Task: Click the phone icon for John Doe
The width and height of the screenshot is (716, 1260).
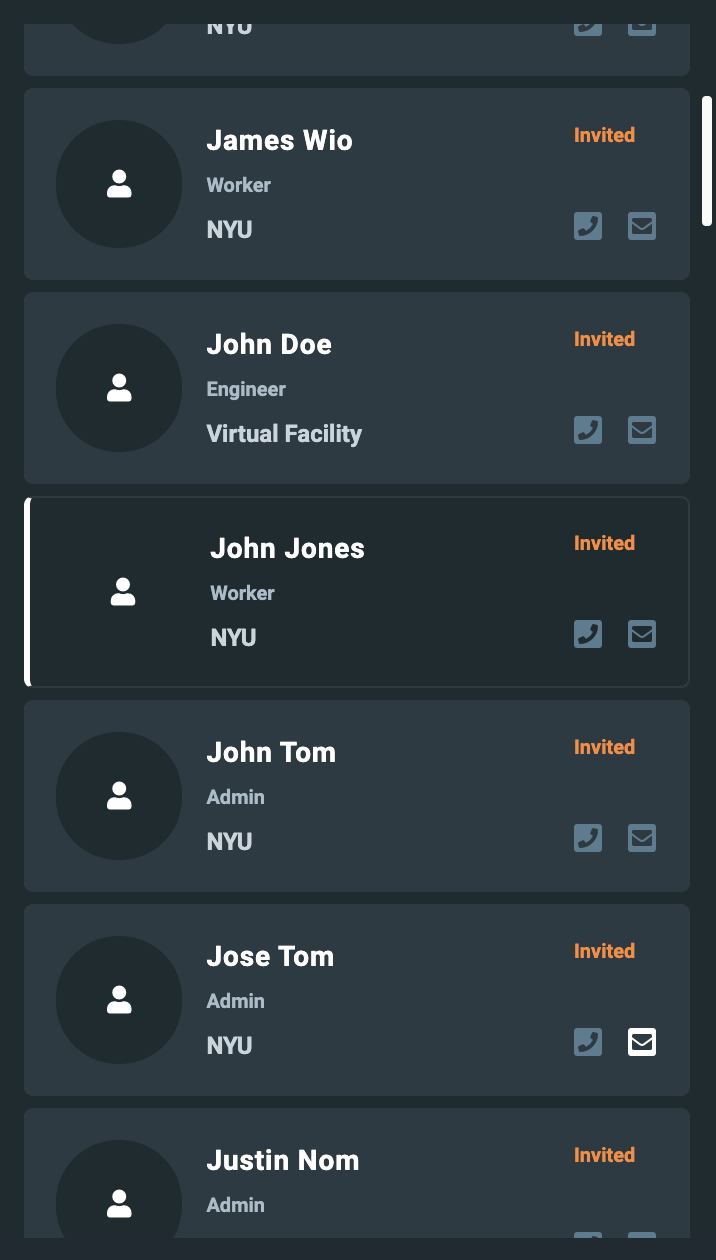Action: pyautogui.click(x=588, y=430)
